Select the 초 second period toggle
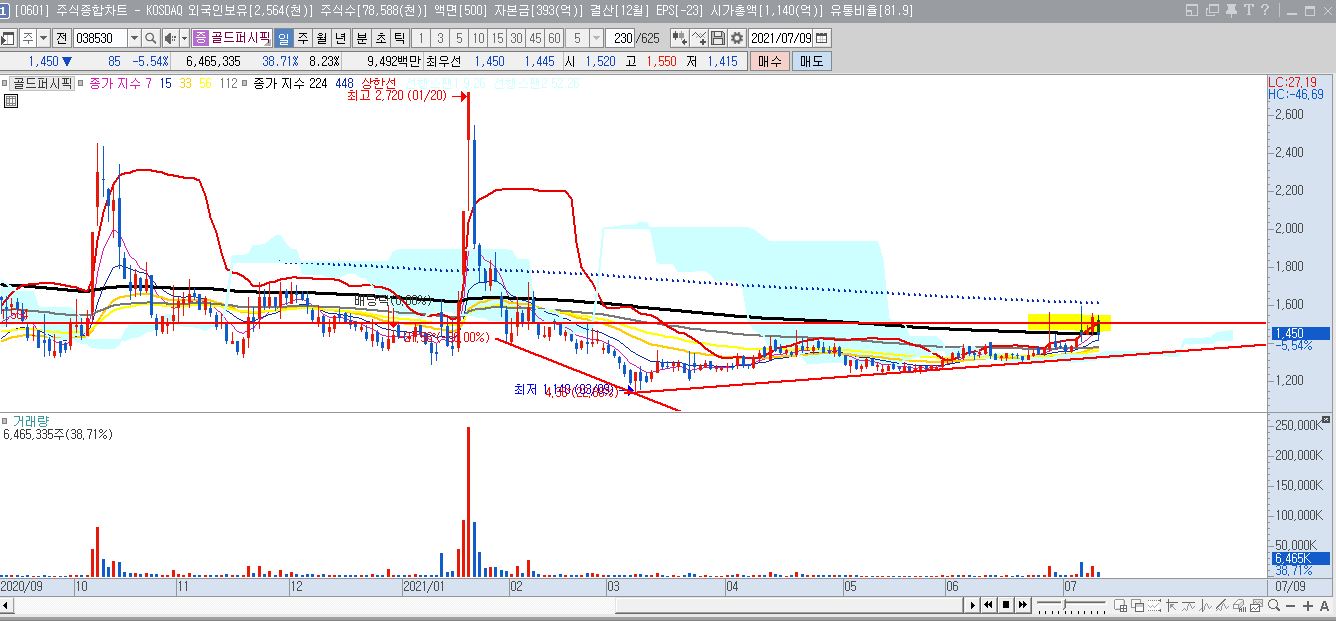Screen dimensions: 1336x621 380,38
